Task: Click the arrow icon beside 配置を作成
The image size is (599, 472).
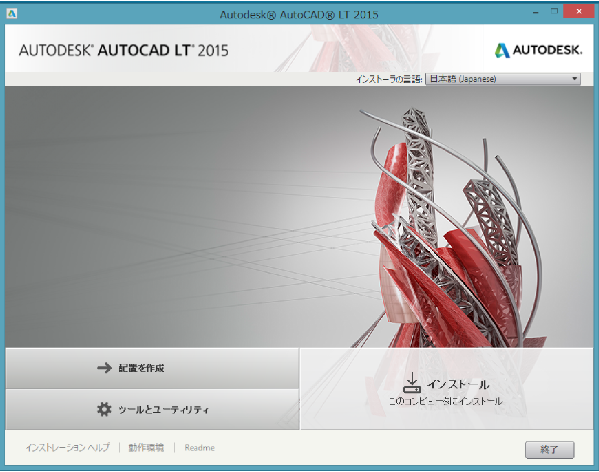Action: 104,368
